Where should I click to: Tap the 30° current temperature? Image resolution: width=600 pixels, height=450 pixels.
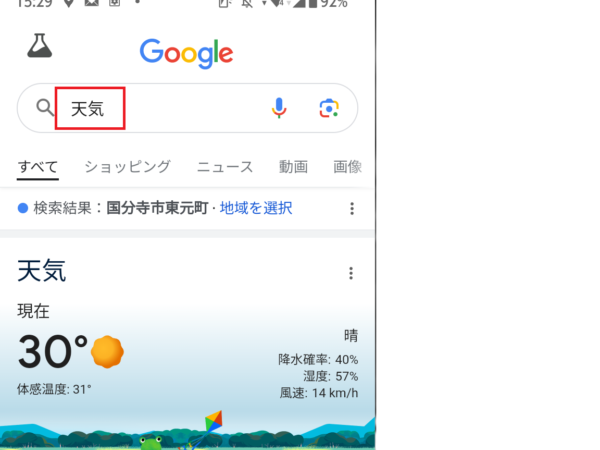(53, 352)
